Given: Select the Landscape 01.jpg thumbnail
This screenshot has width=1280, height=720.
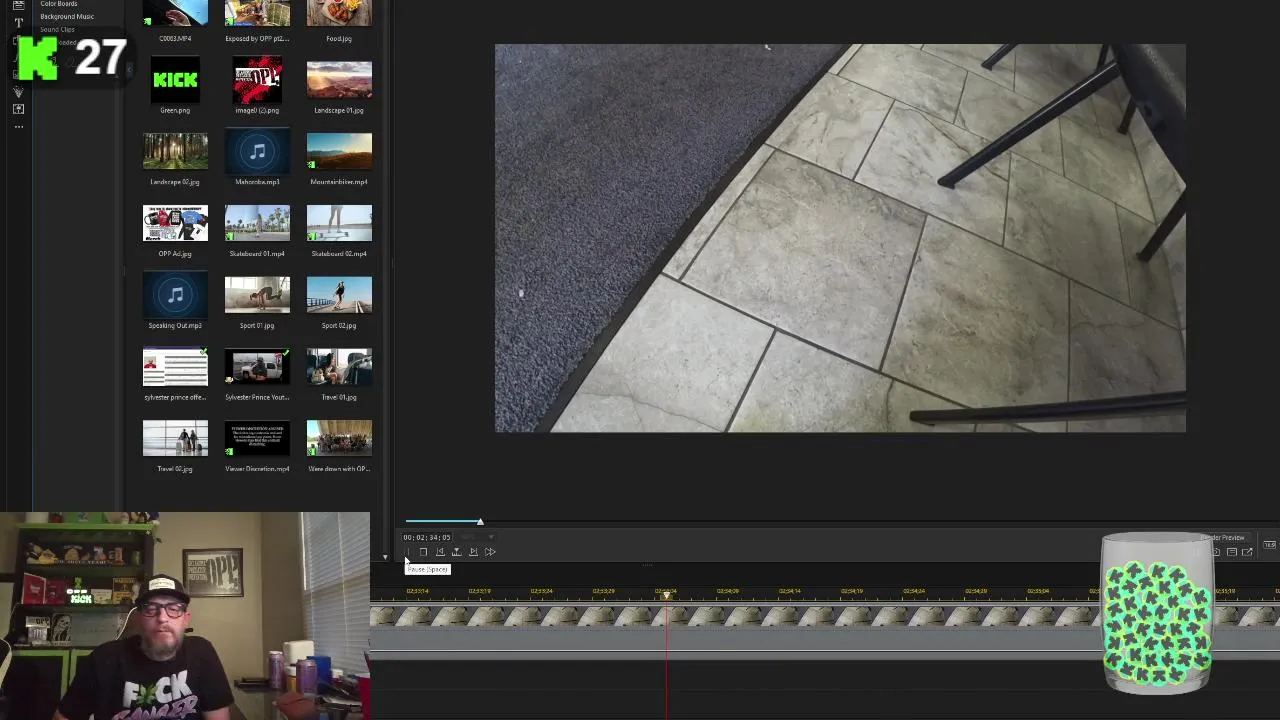Looking at the screenshot, I should pyautogui.click(x=339, y=80).
